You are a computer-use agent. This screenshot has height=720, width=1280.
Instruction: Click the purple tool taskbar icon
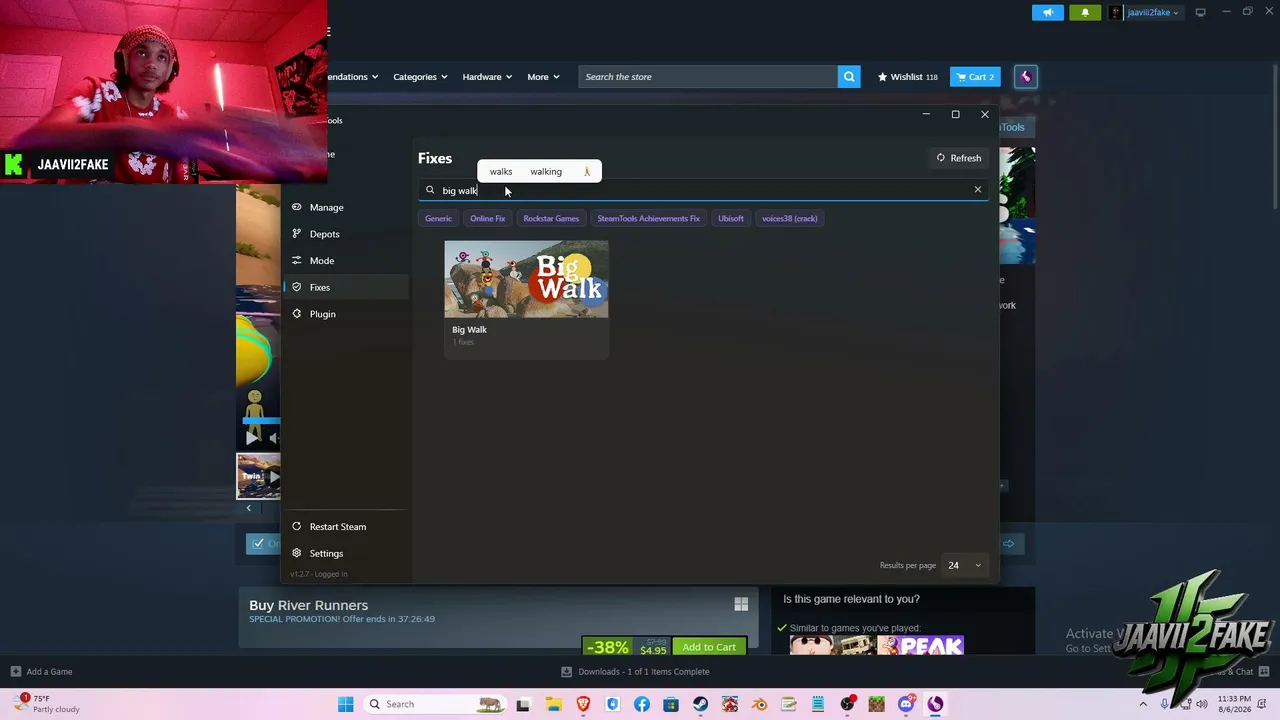[x=935, y=704]
